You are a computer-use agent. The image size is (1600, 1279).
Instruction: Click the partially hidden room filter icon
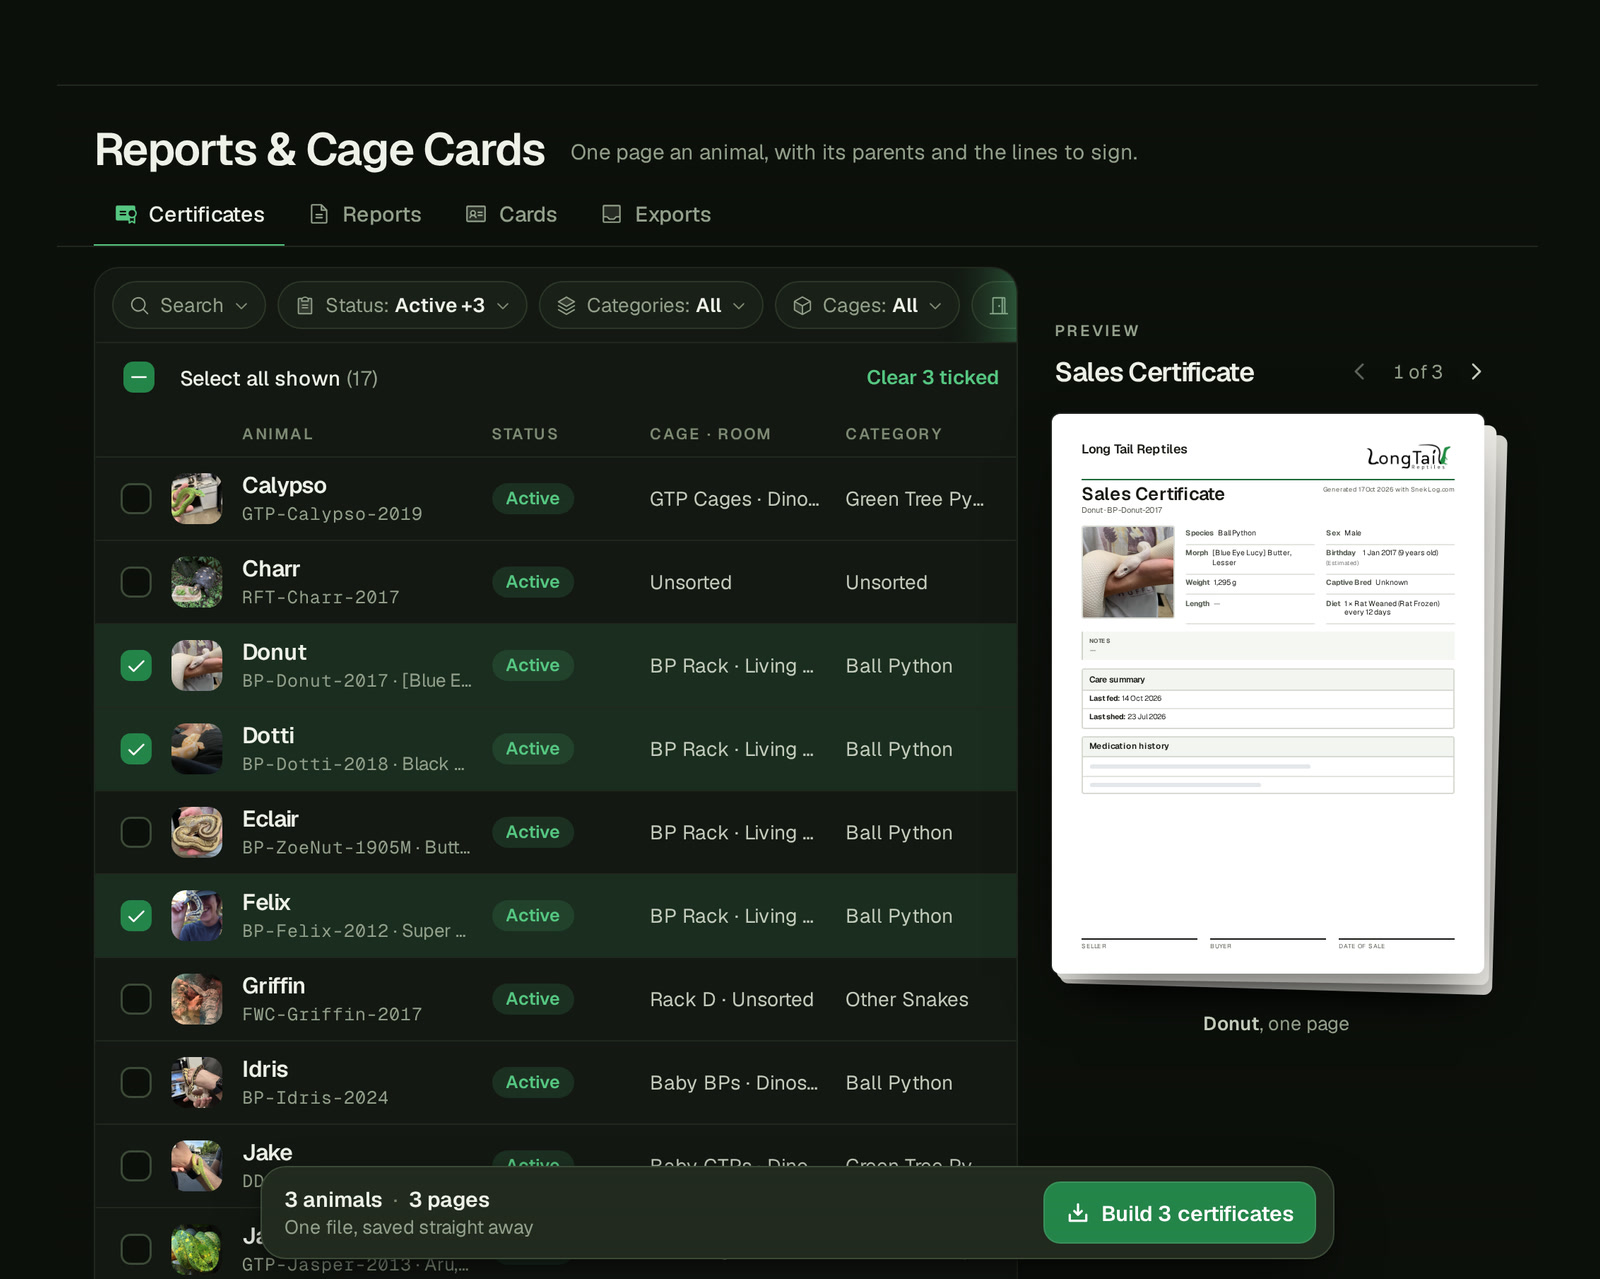pyautogui.click(x=997, y=306)
